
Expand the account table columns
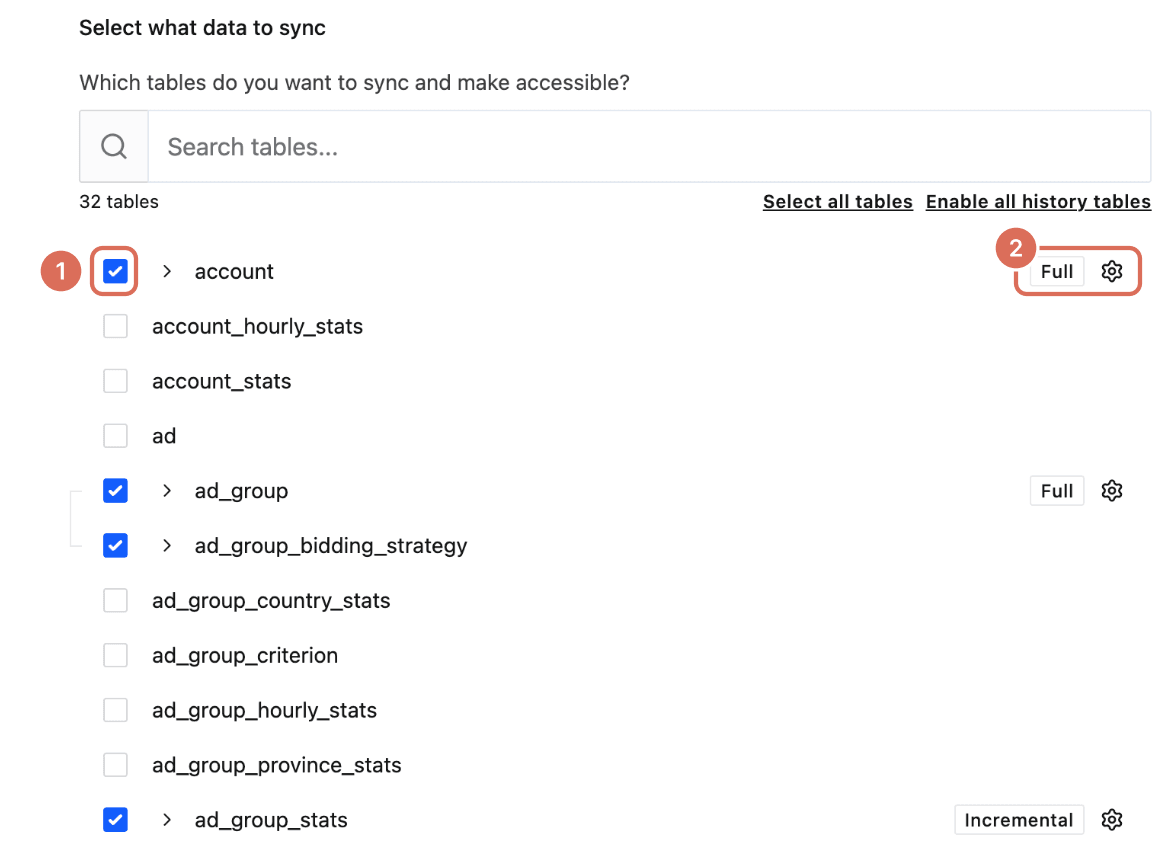pyautogui.click(x=167, y=271)
